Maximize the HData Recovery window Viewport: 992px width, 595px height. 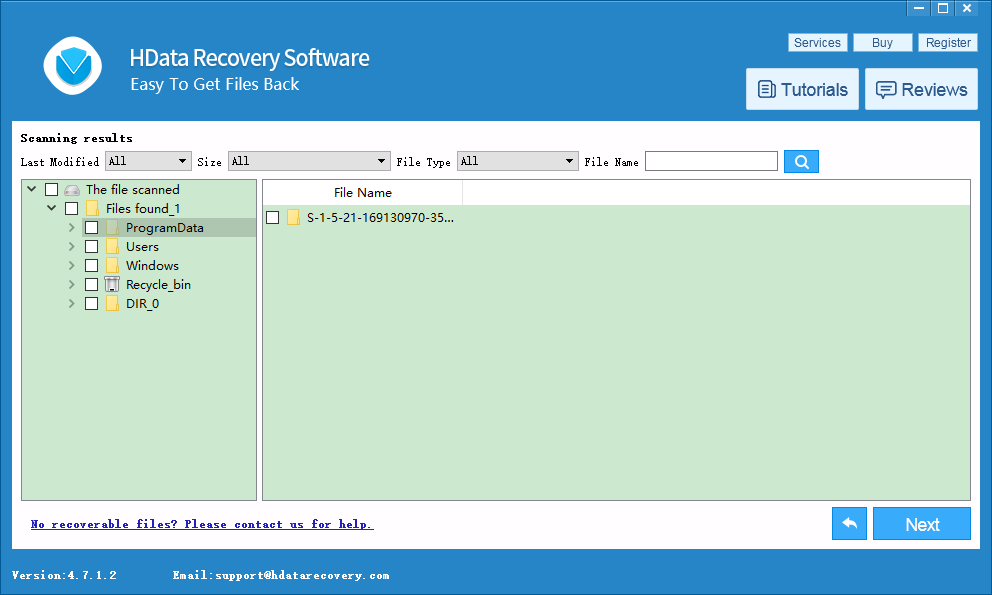[x=943, y=8]
